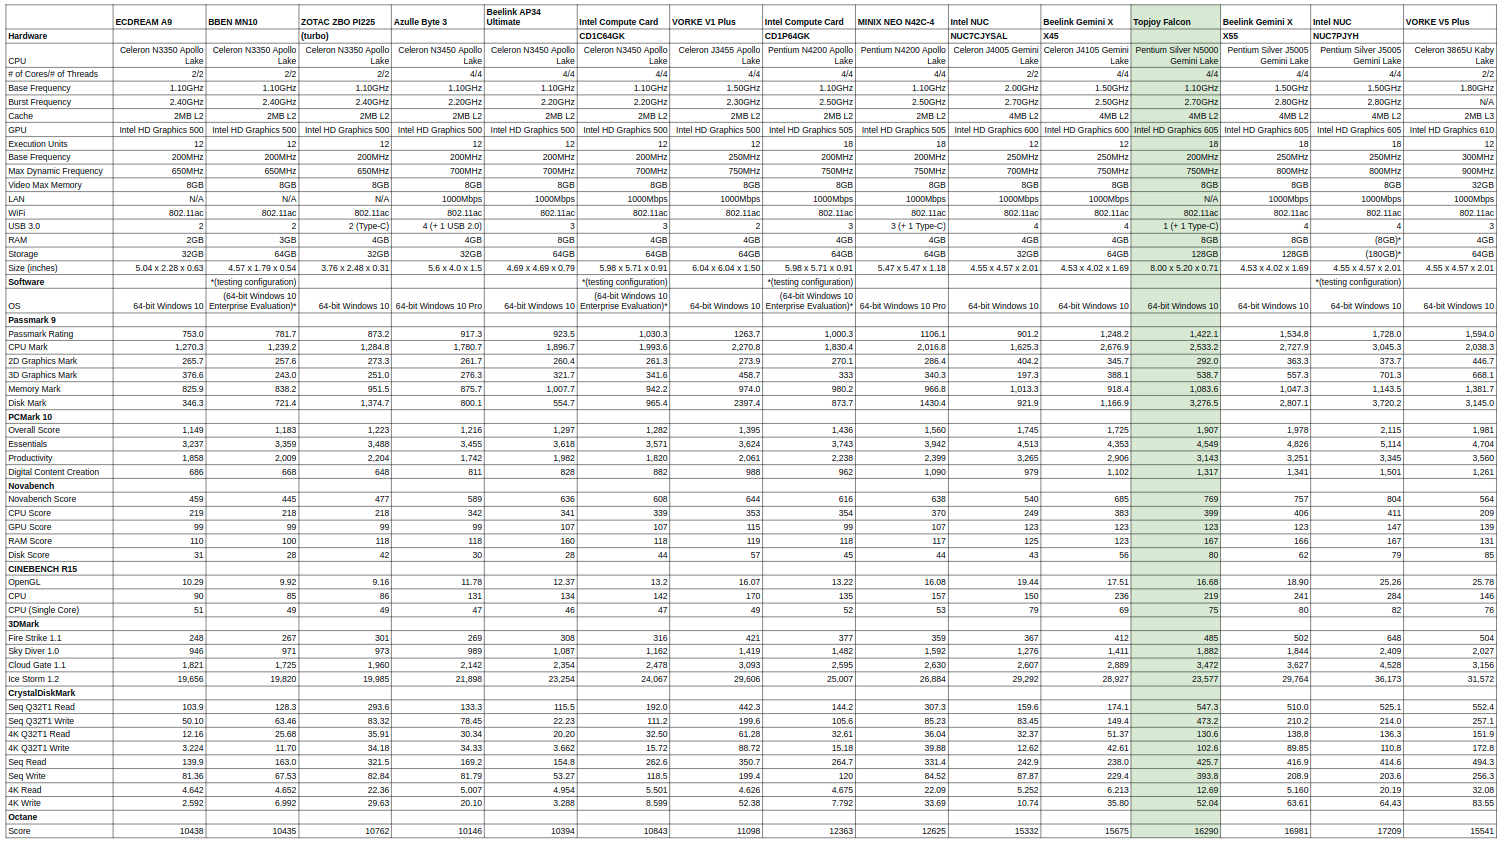
Task: Select the Fire Strike 1.1 row label
Action: (35, 638)
